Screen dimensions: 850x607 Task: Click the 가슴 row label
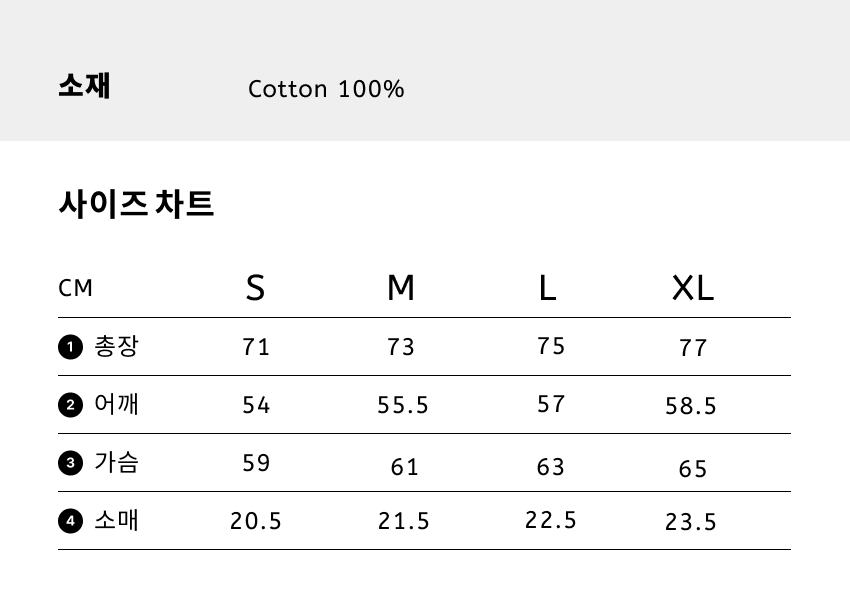pos(116,462)
